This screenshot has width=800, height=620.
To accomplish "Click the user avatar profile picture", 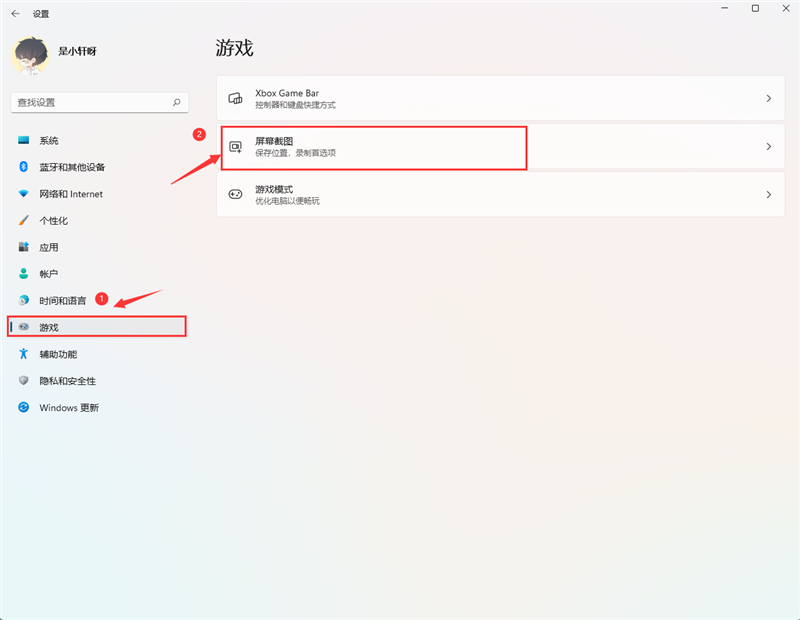I will (x=31, y=55).
